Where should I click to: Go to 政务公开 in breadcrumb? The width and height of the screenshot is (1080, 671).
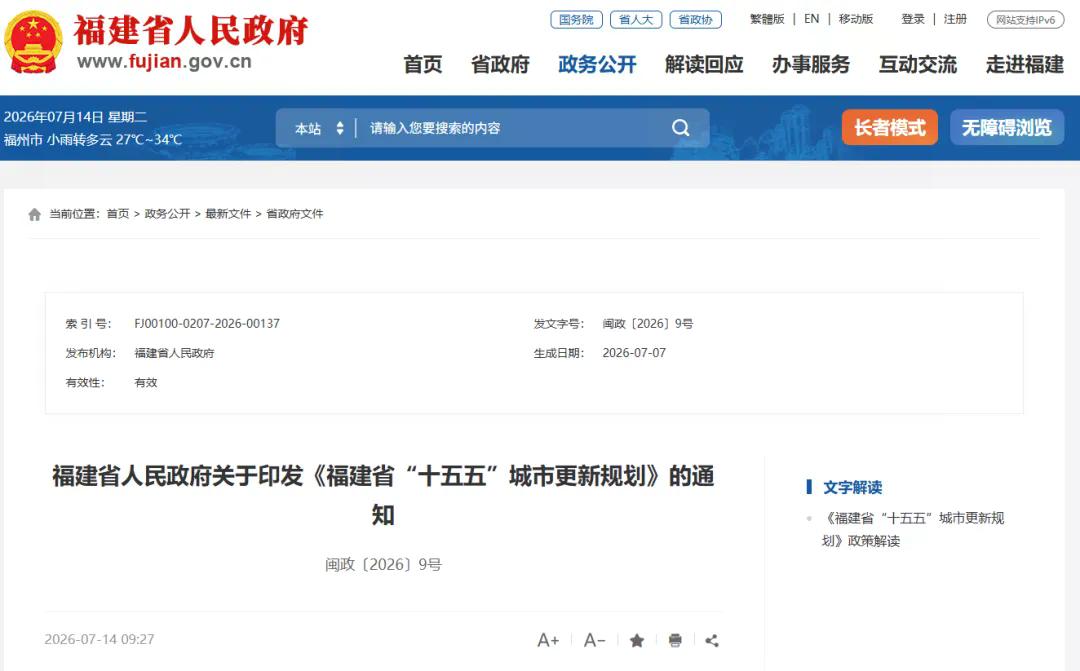(x=167, y=214)
